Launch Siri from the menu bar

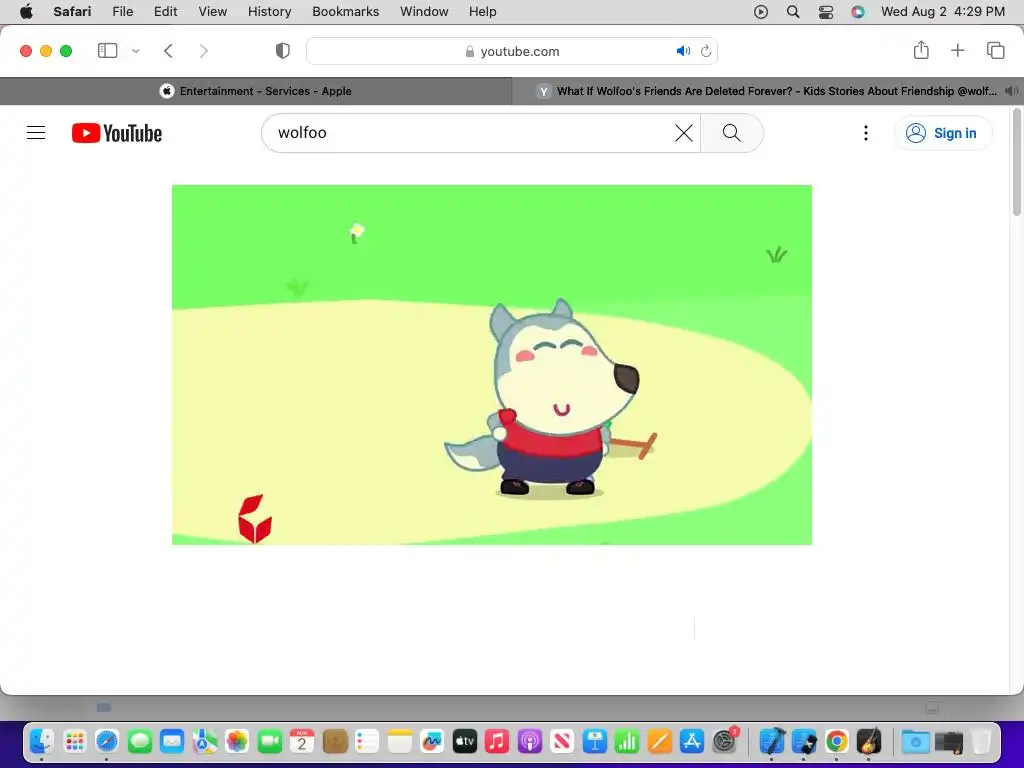coord(858,12)
